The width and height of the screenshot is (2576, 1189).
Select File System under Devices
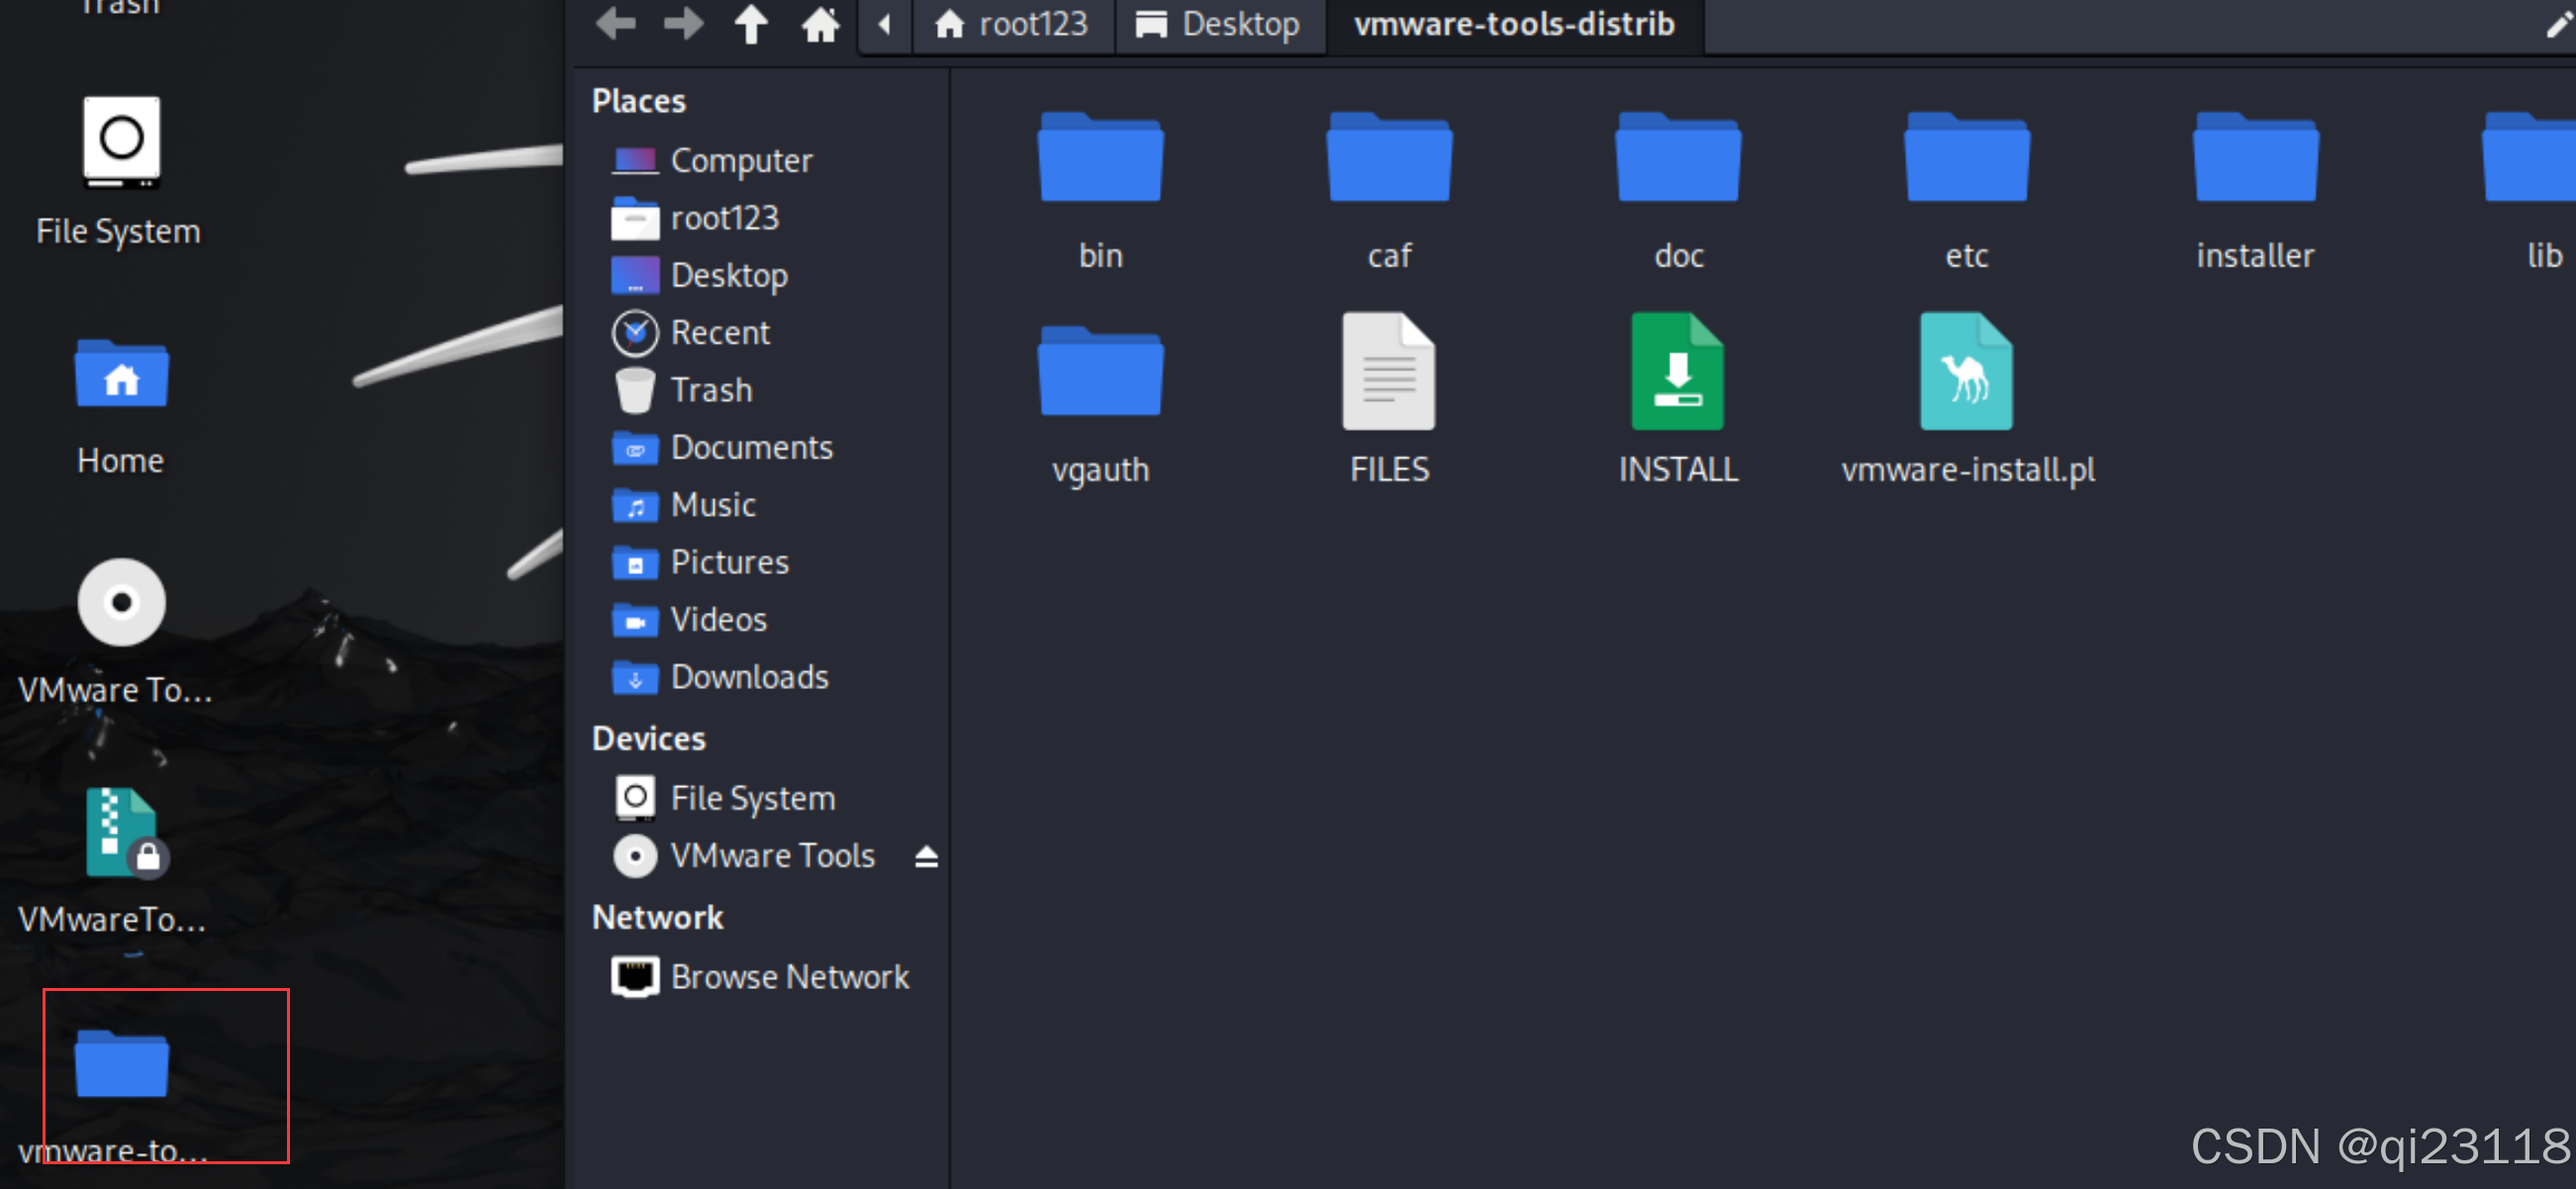click(x=751, y=798)
